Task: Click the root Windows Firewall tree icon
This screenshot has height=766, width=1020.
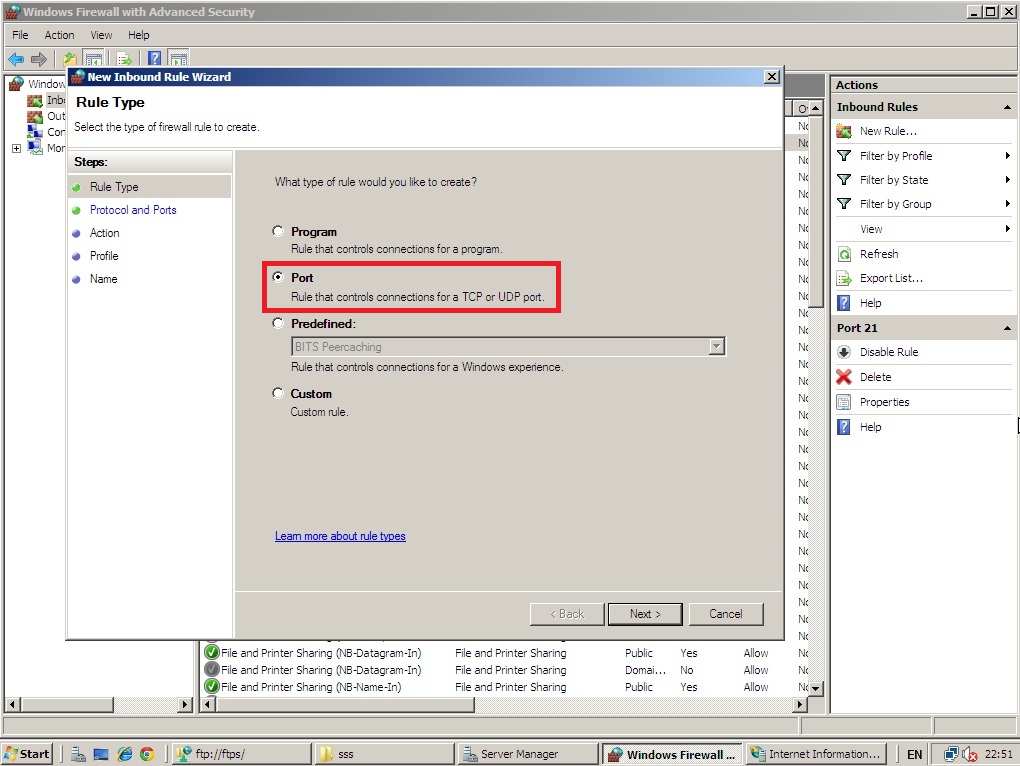Action: coord(16,84)
